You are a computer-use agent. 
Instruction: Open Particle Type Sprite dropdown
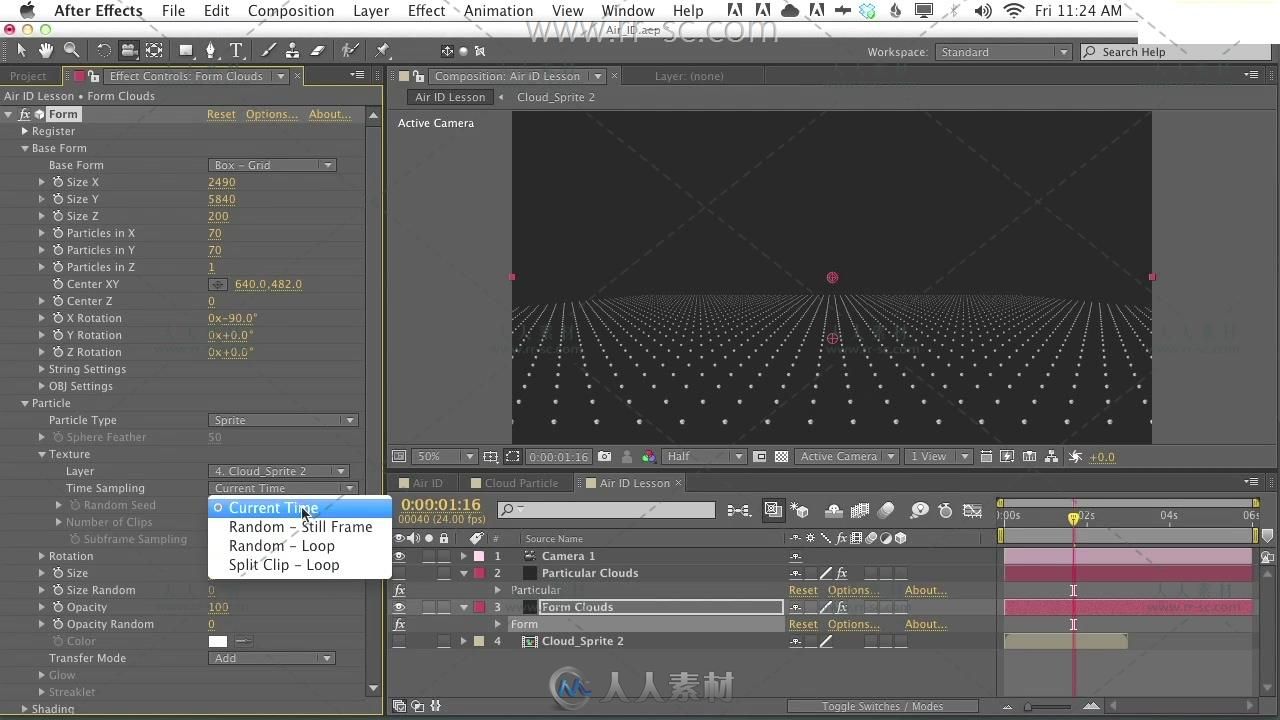[283, 420]
